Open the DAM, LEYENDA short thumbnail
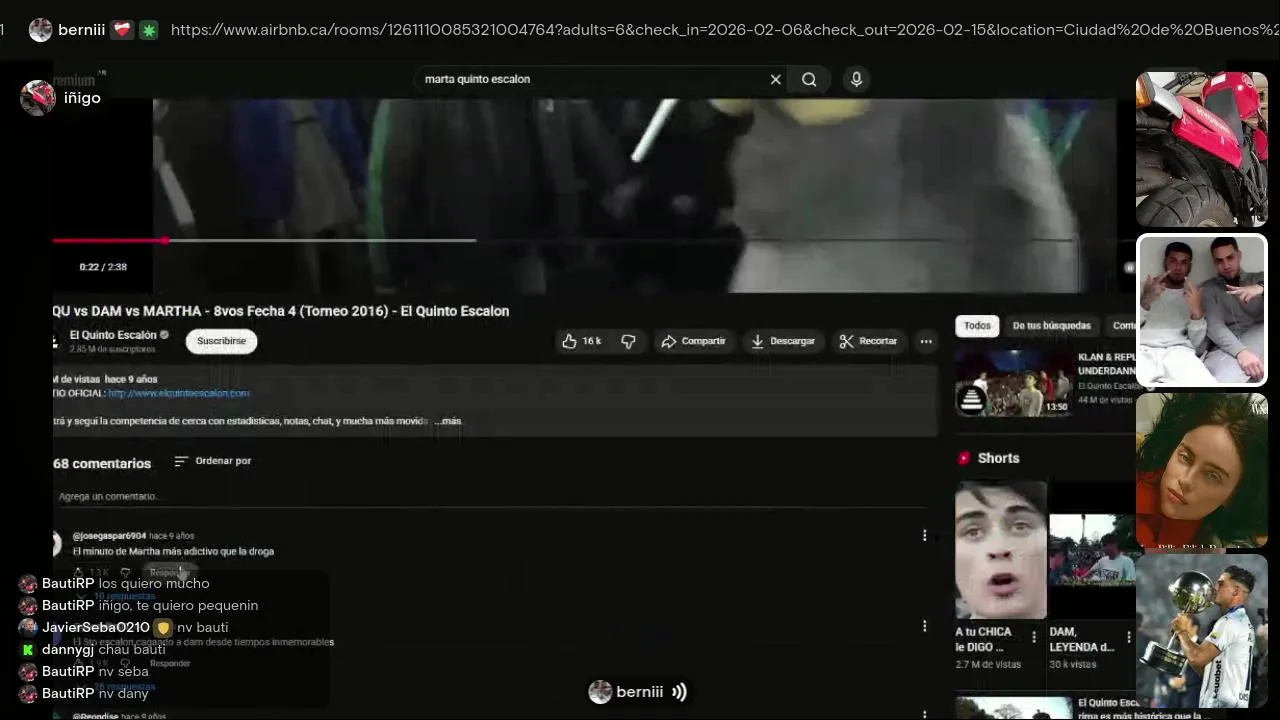The image size is (1280, 720). click(x=1093, y=550)
